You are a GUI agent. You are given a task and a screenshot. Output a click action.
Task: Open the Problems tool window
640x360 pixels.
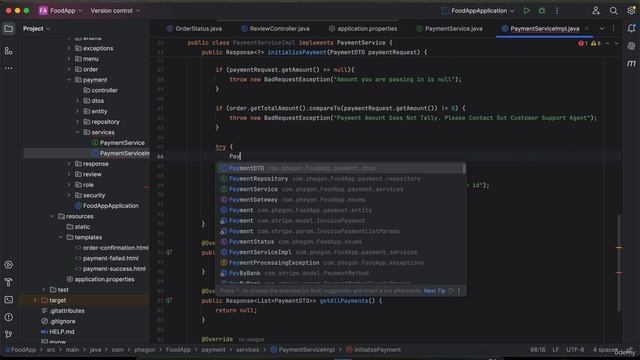tap(9, 317)
